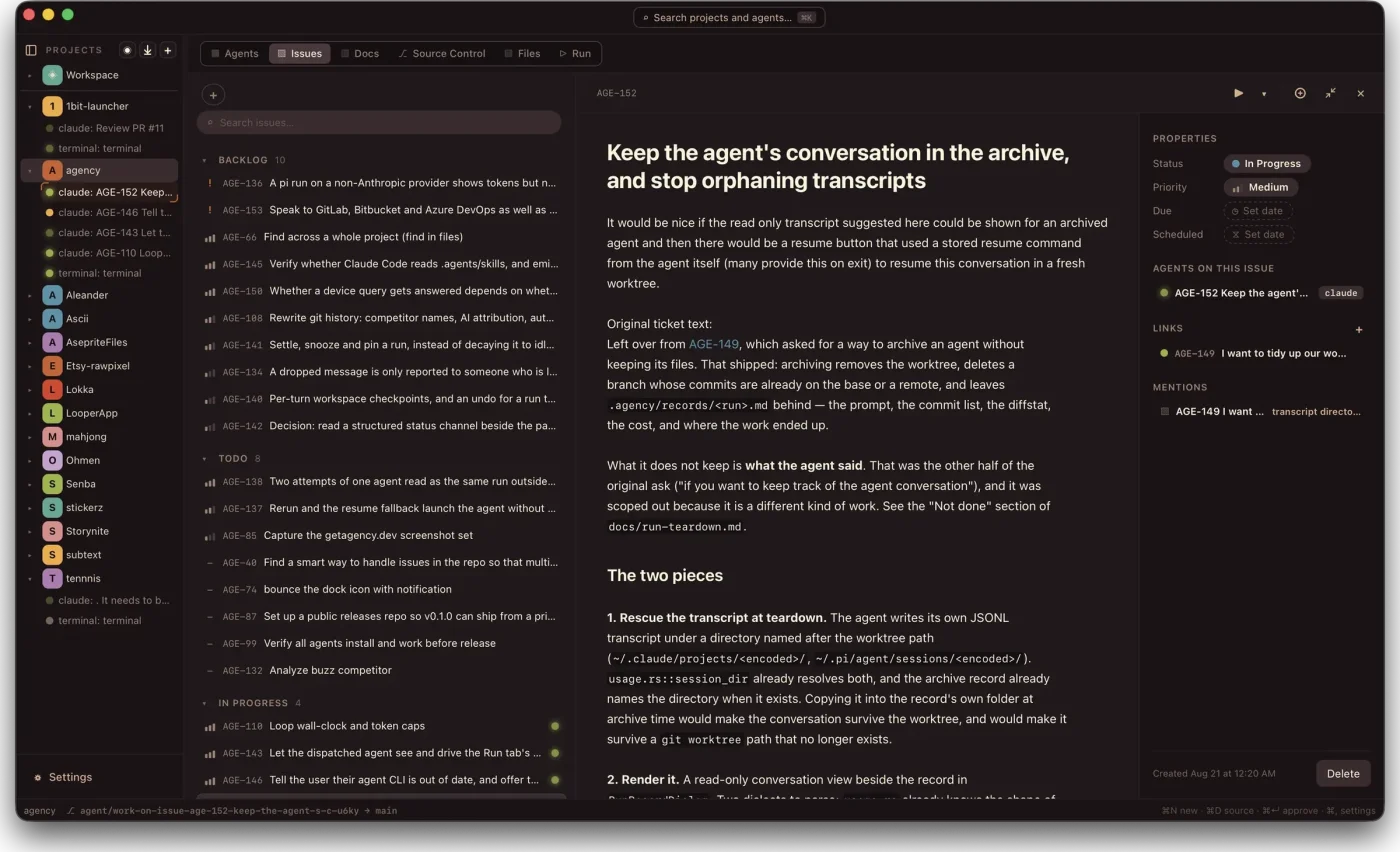The image size is (1400, 852).
Task: Collapse the IN PROGRESS section
Action: 205,703
